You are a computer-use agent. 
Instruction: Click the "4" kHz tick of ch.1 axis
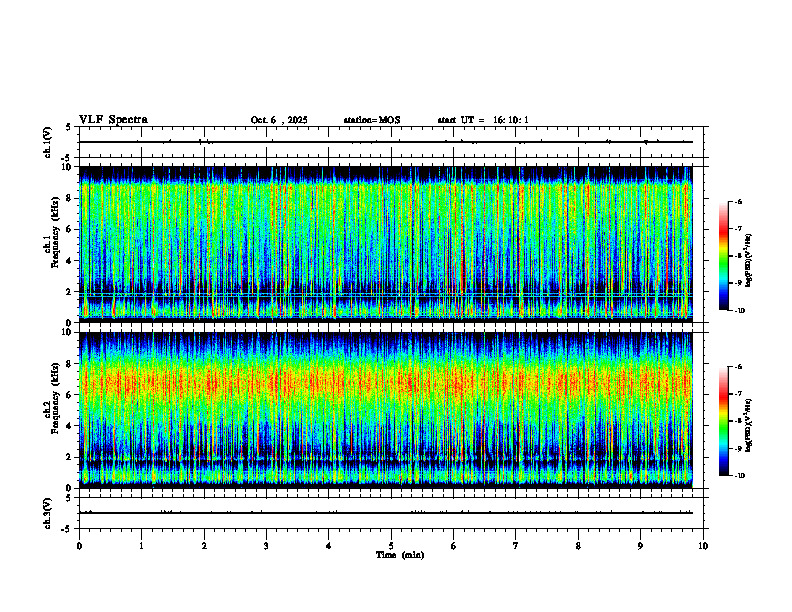coord(70,261)
